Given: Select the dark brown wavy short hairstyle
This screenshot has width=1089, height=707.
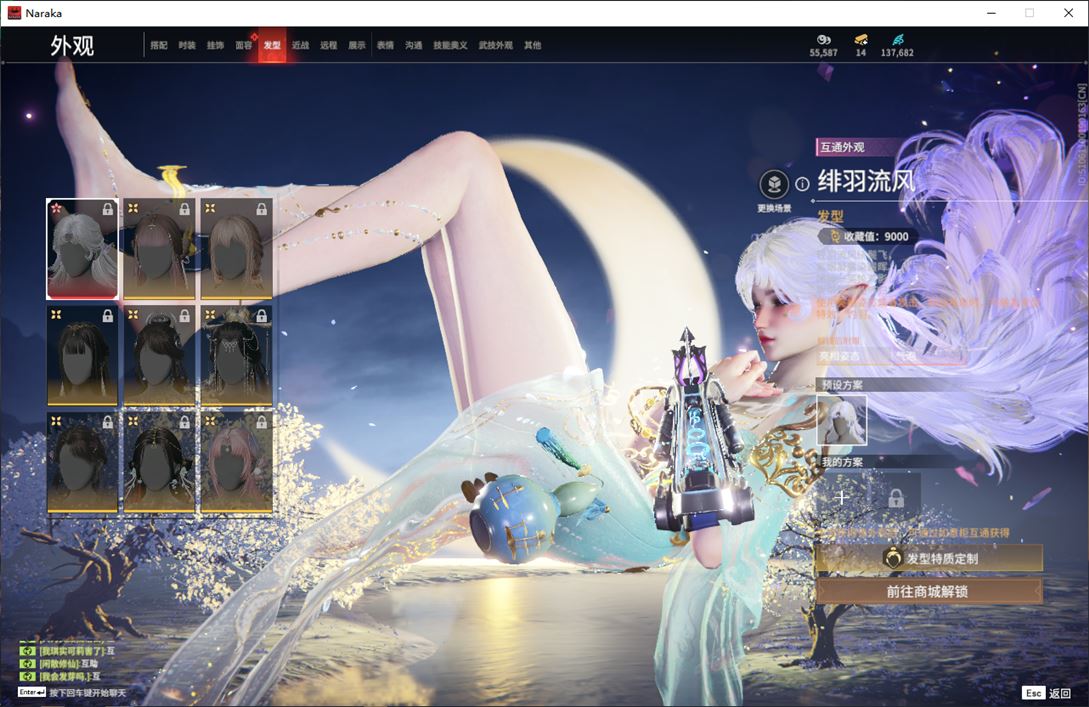Looking at the screenshot, I should tap(83, 463).
